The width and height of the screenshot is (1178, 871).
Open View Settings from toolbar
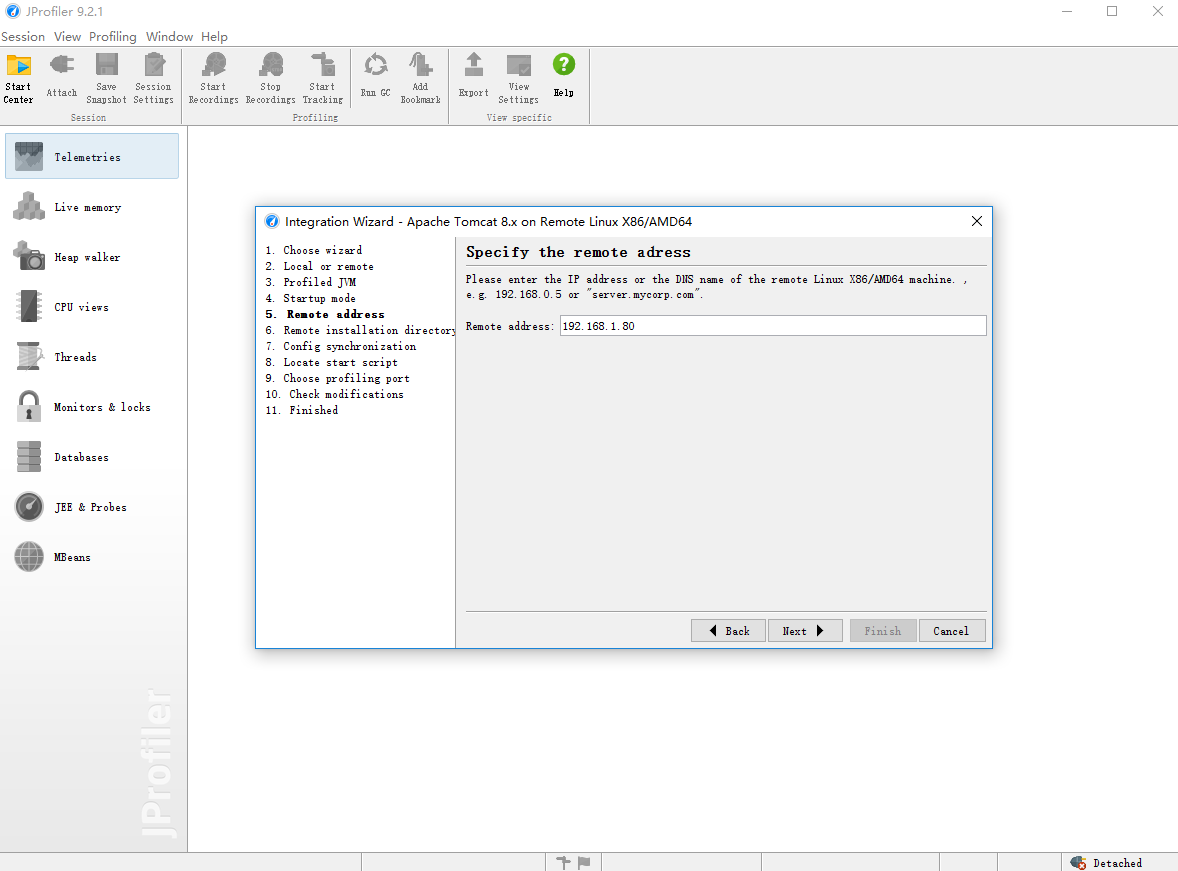(518, 78)
